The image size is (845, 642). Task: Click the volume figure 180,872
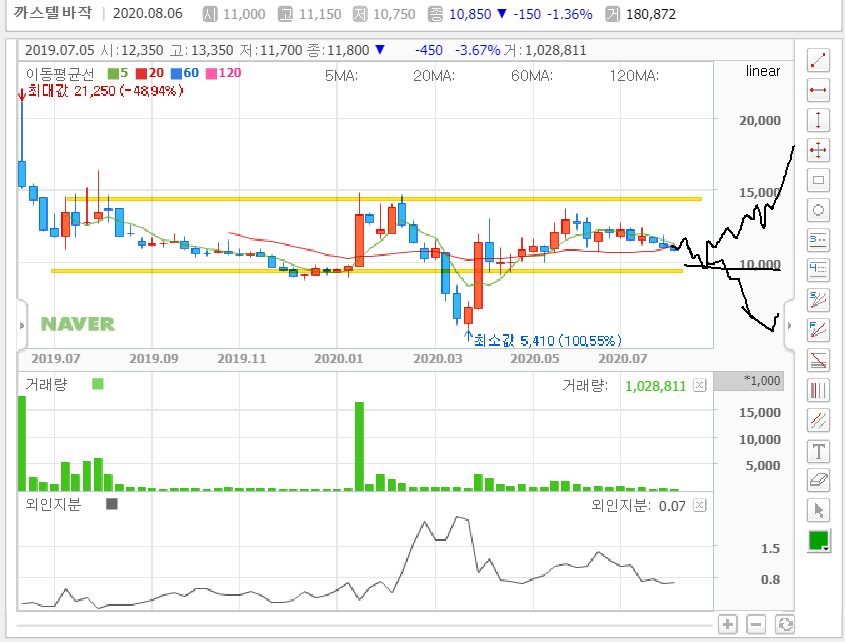click(x=651, y=14)
